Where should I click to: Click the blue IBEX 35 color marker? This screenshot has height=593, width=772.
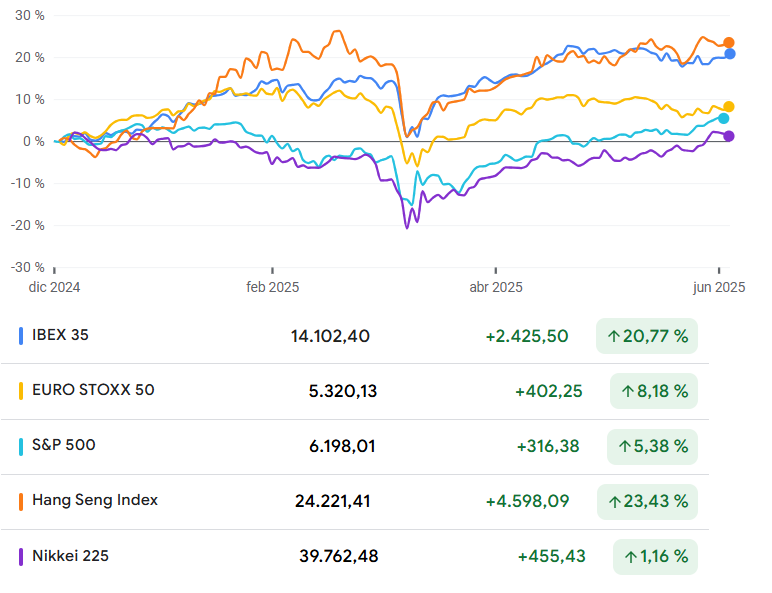(x=21, y=336)
